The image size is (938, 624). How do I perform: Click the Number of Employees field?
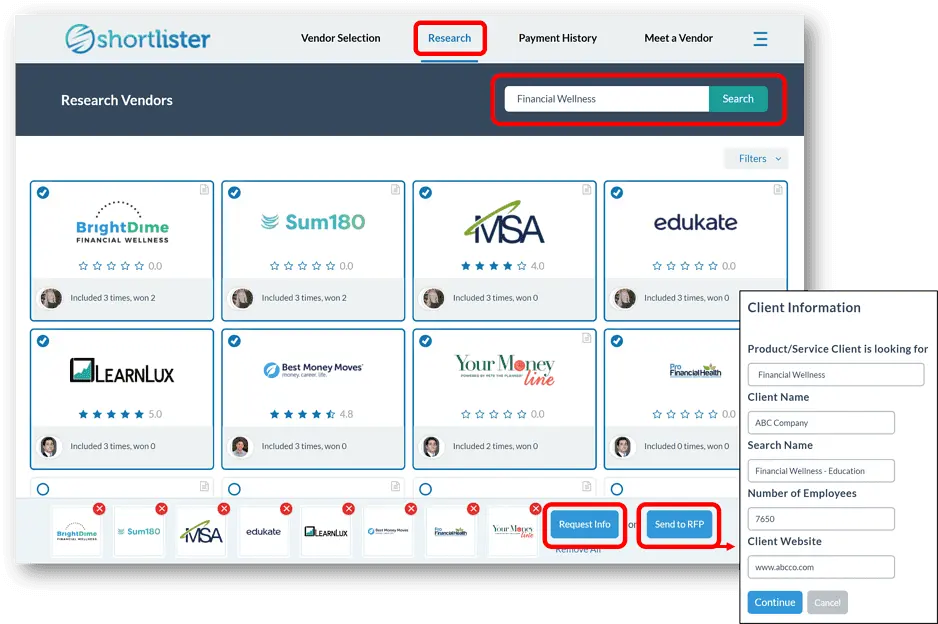tap(821, 519)
